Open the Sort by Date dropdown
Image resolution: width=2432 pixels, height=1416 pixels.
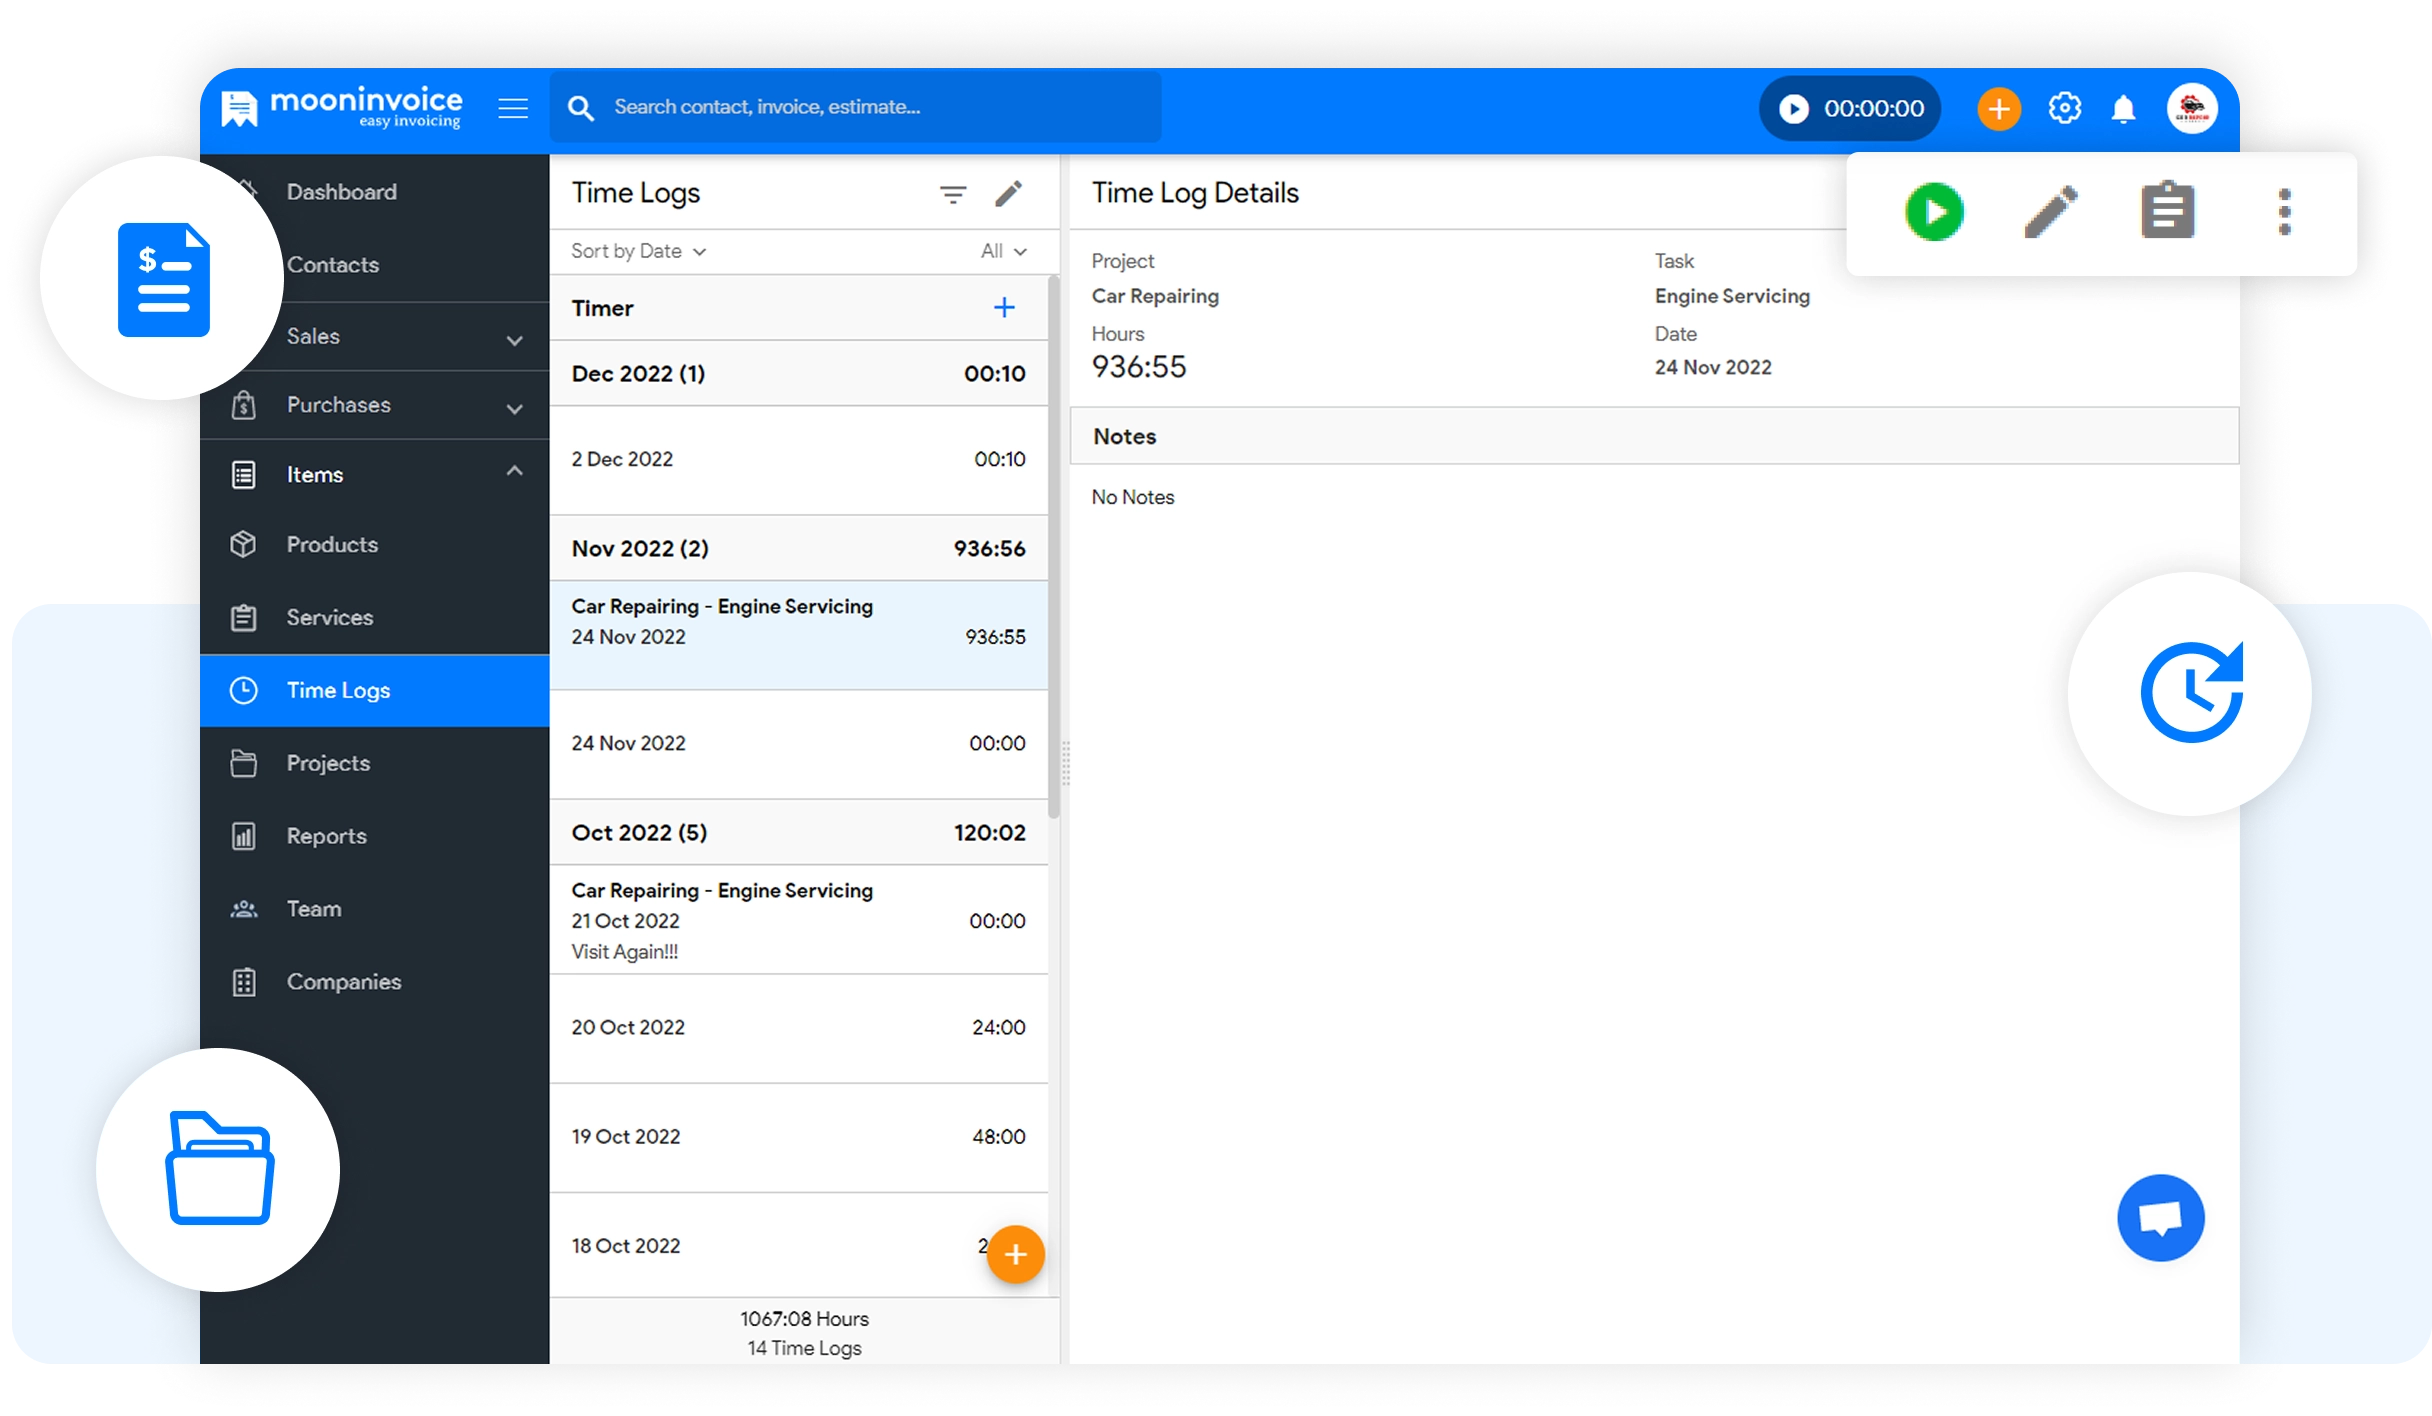click(638, 251)
